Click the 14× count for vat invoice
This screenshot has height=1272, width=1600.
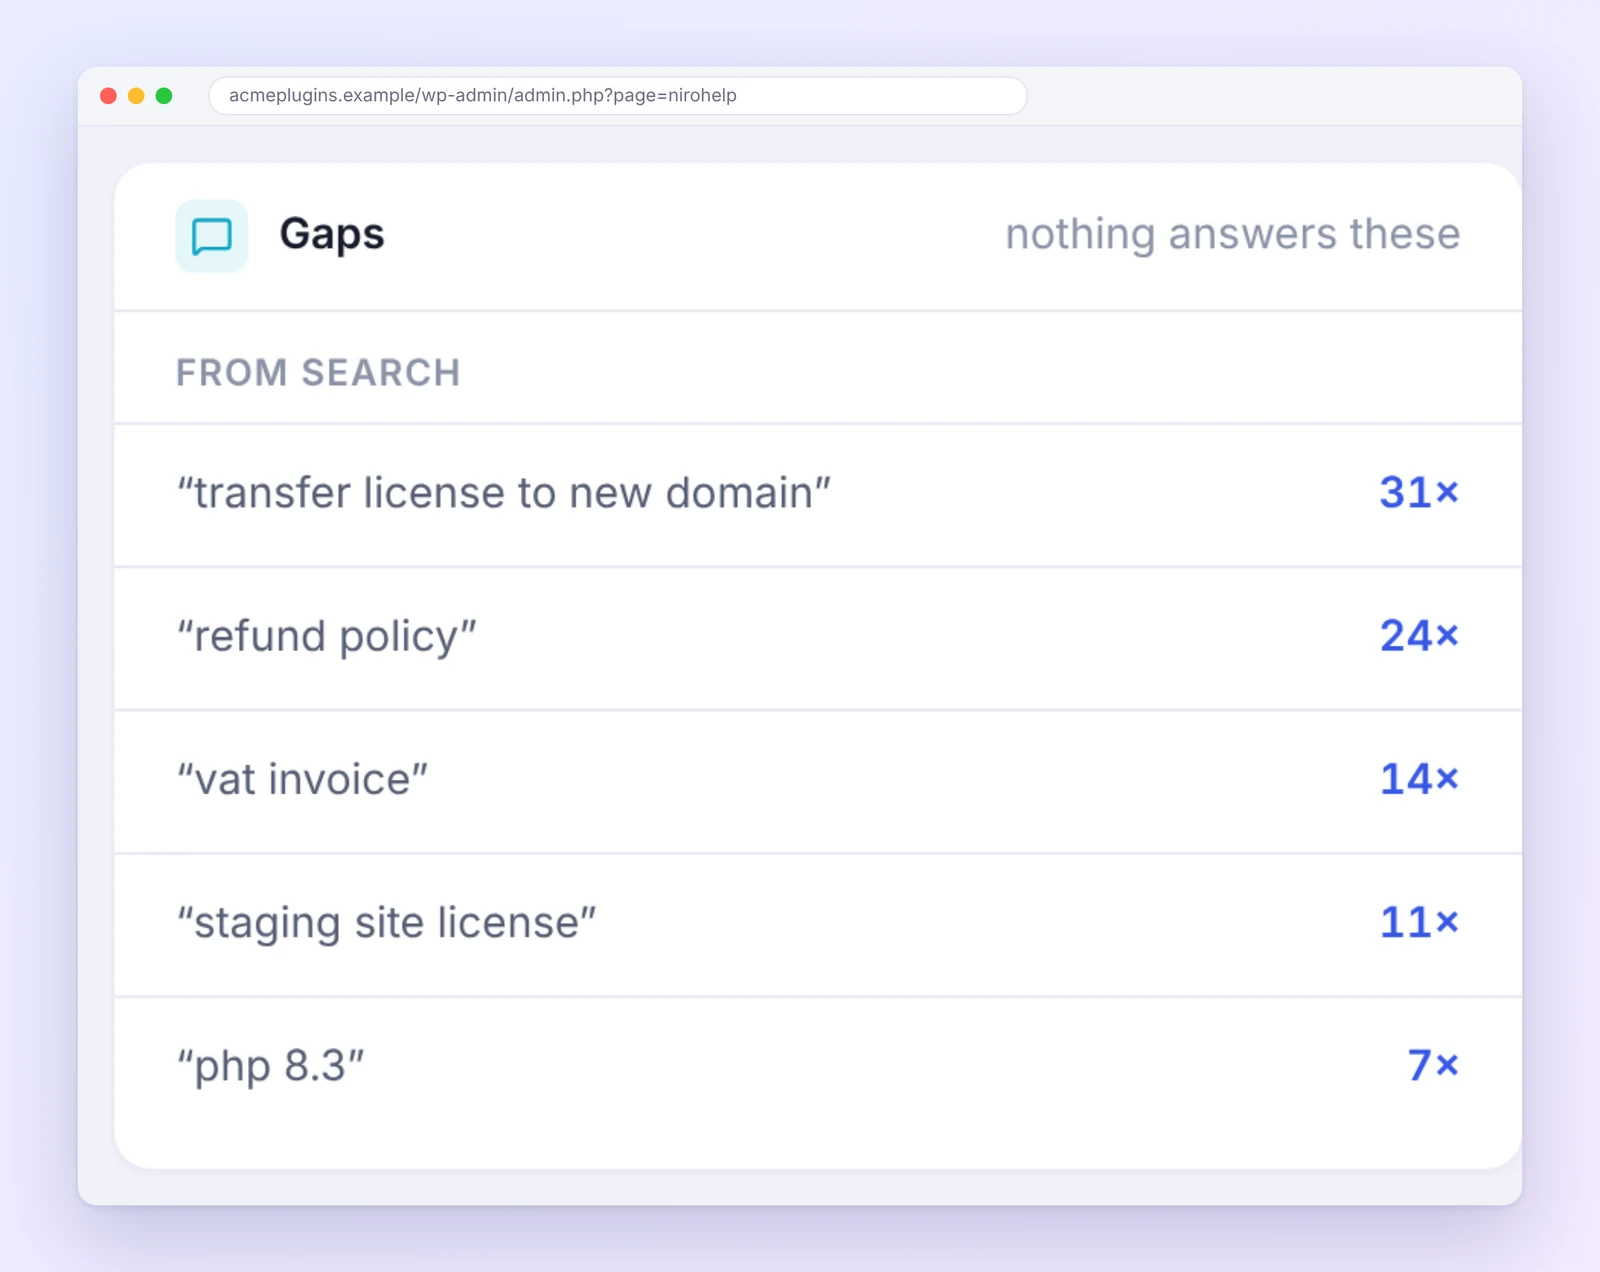(x=1419, y=778)
